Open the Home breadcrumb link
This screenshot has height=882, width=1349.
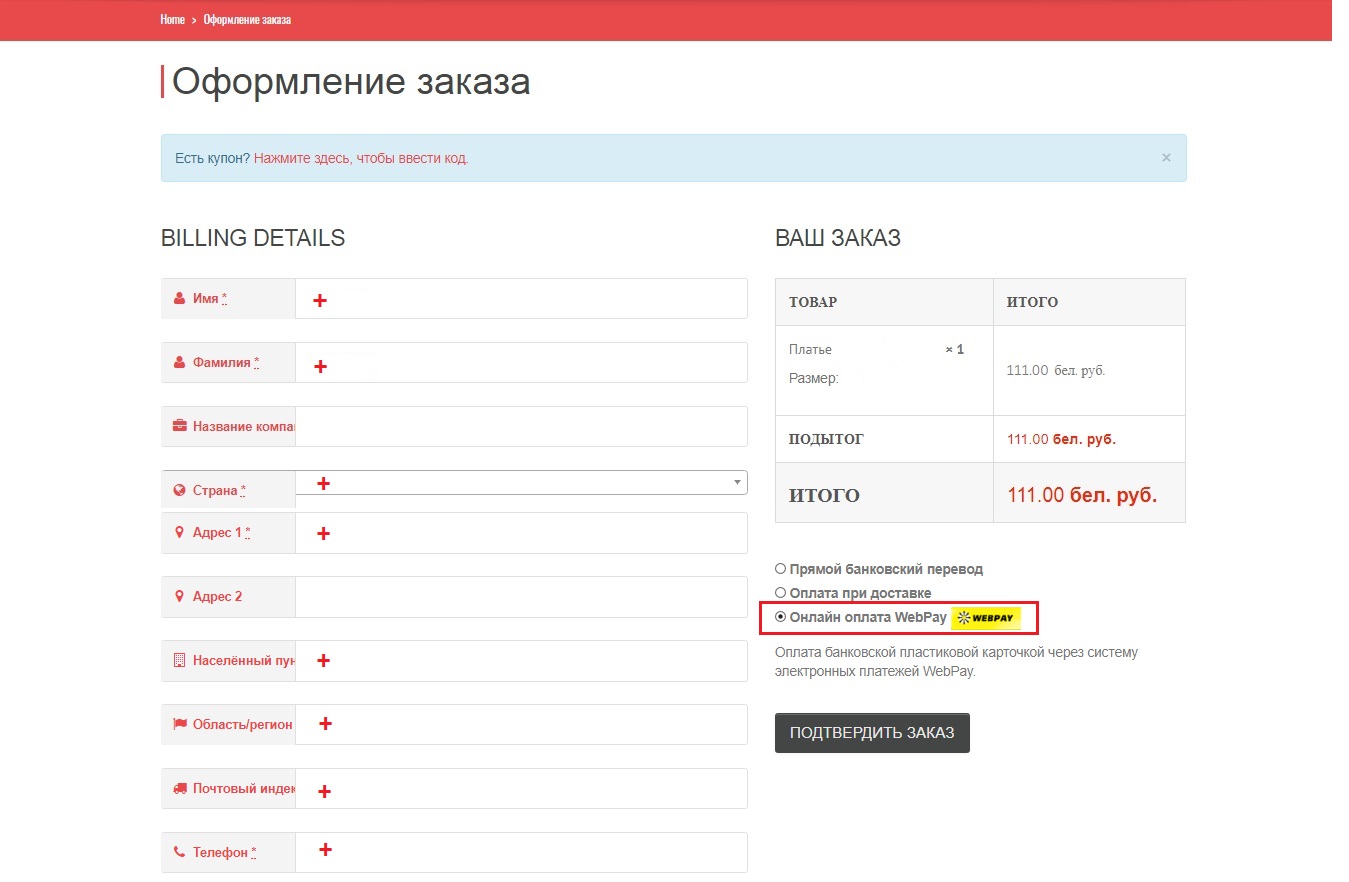pos(171,18)
